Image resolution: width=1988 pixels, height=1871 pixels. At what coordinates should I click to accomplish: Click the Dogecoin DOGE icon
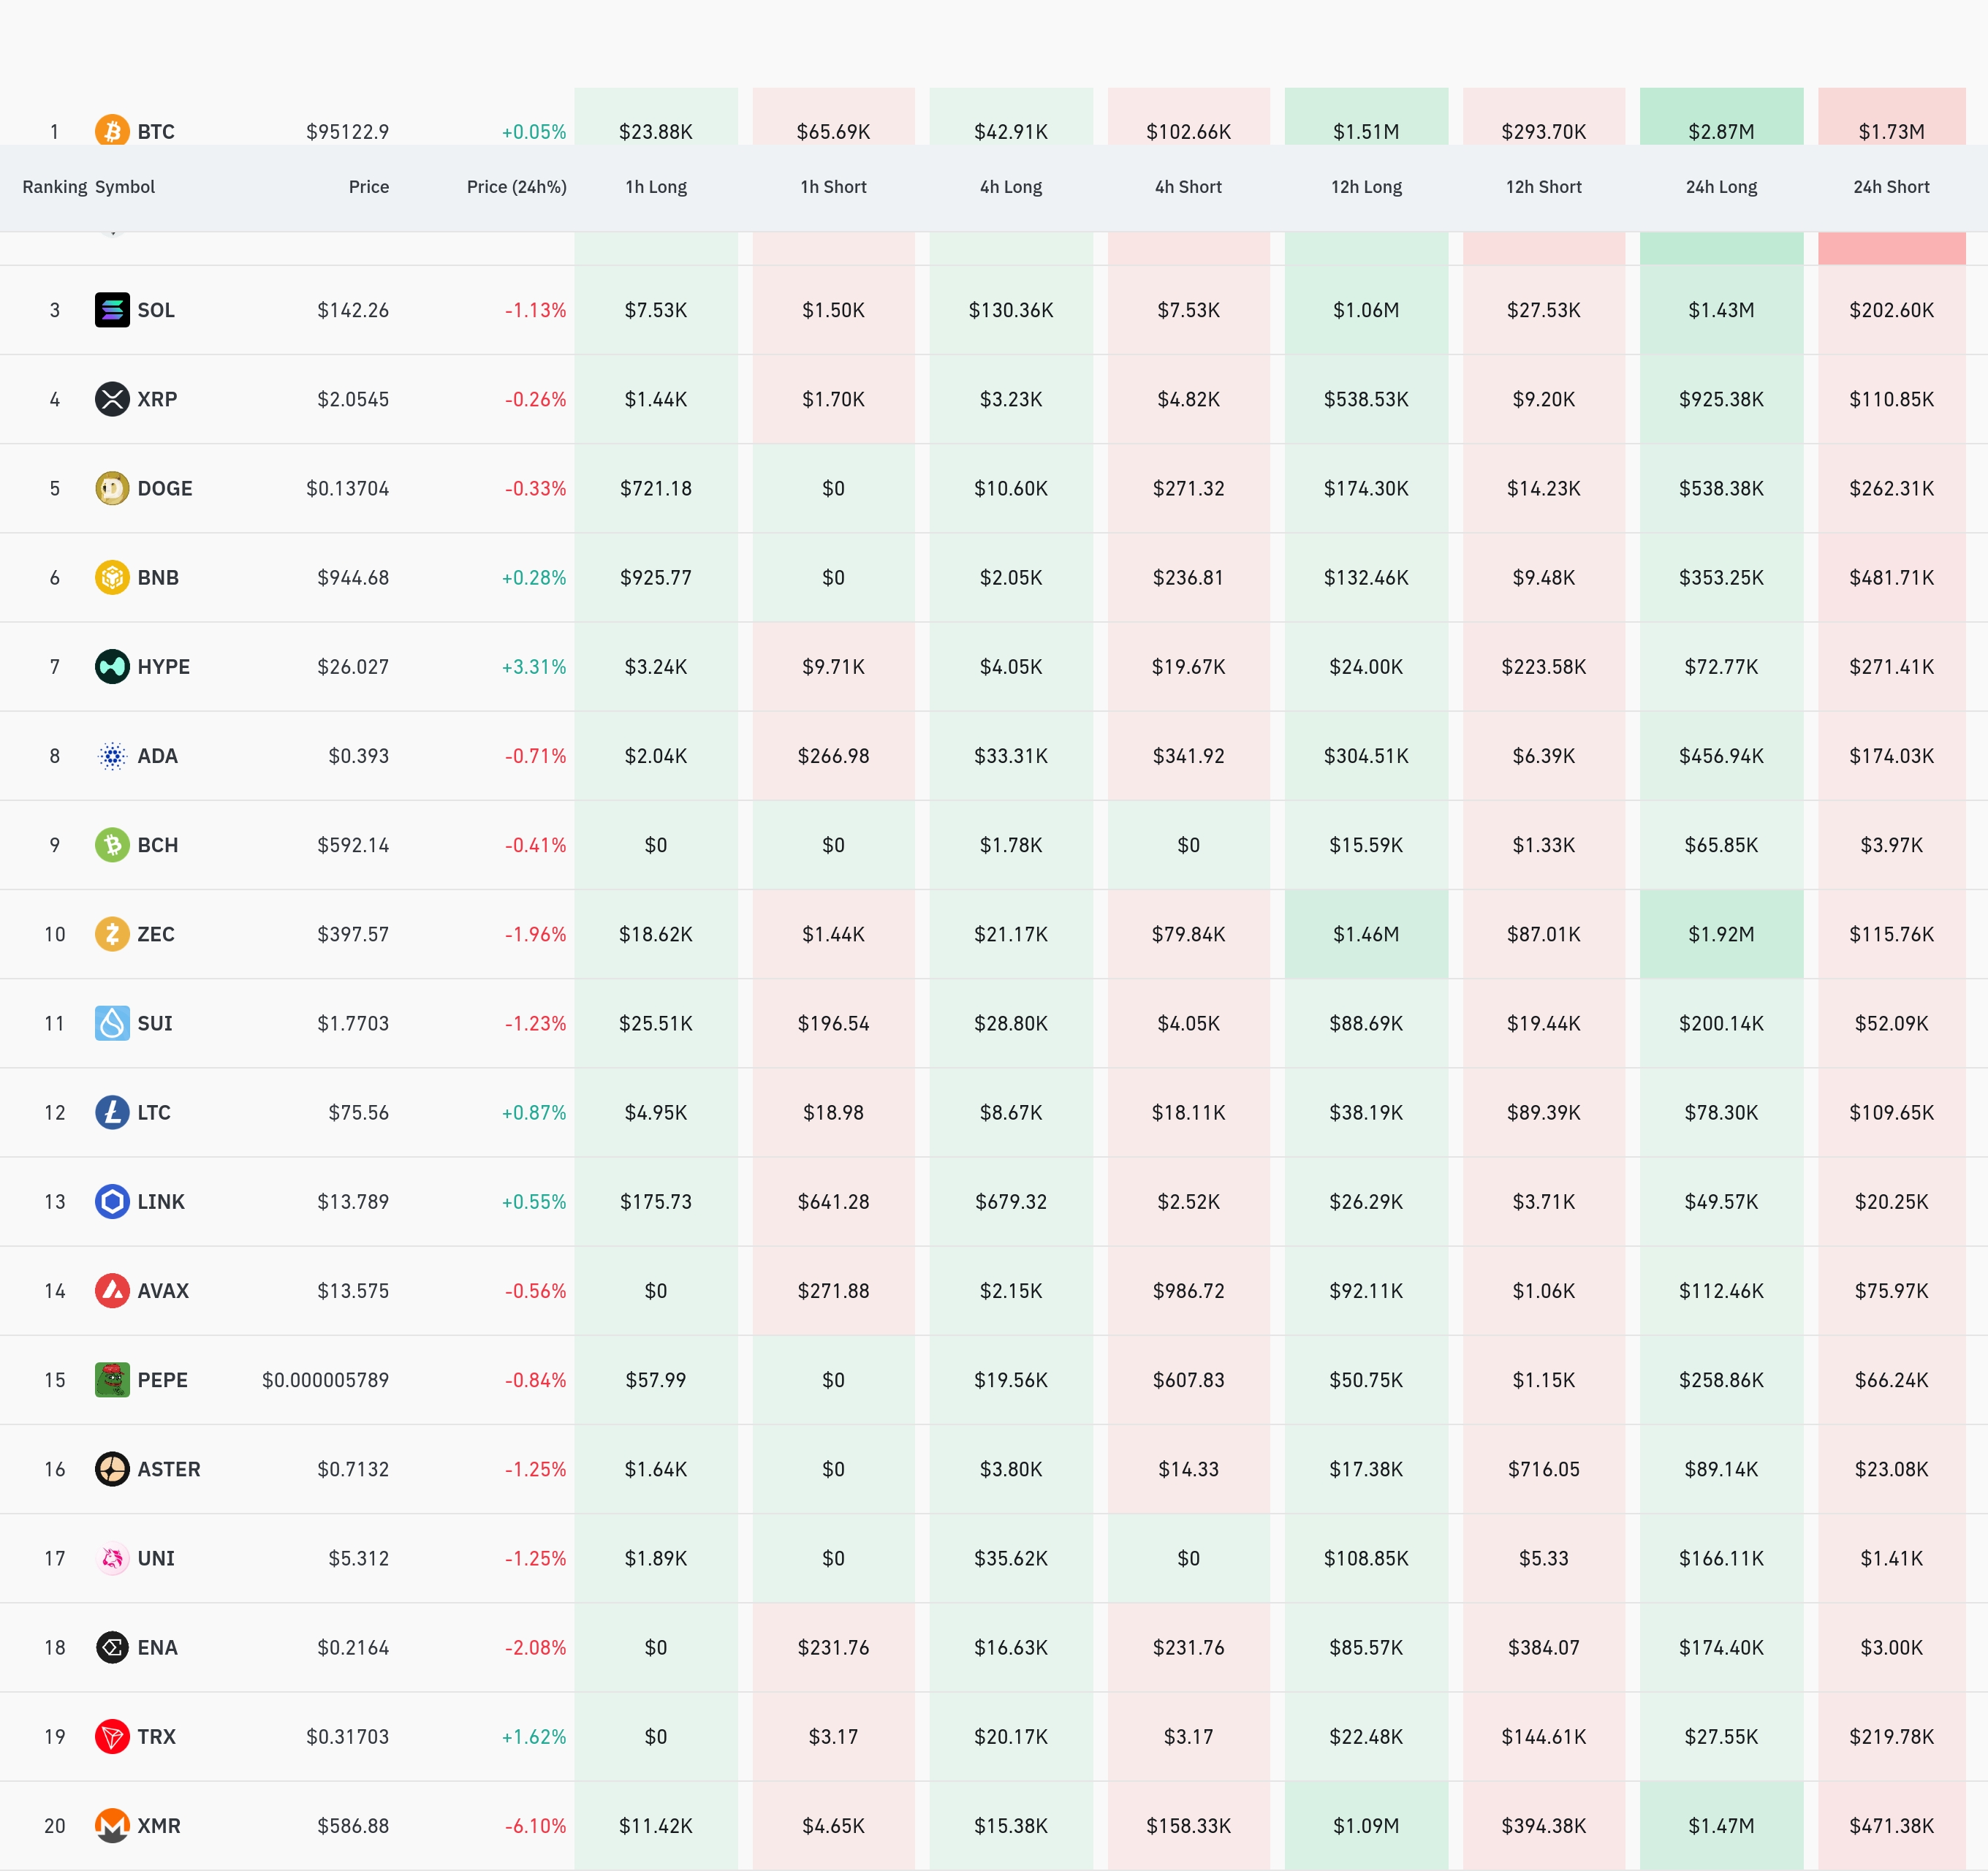tap(112, 488)
